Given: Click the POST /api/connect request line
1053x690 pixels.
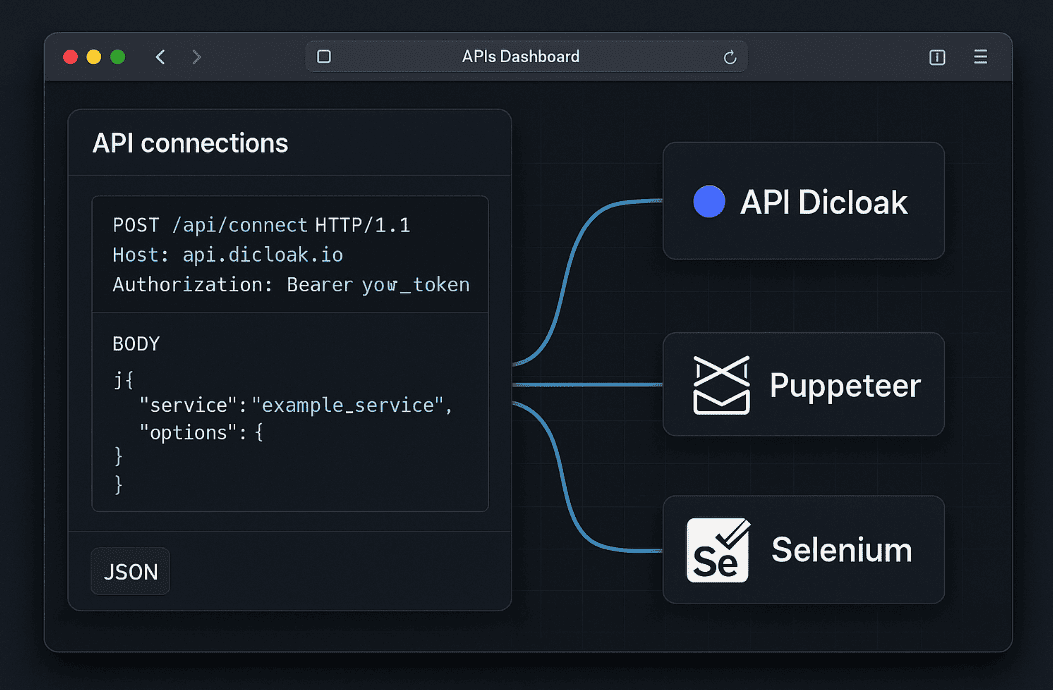Looking at the screenshot, I should click(261, 225).
